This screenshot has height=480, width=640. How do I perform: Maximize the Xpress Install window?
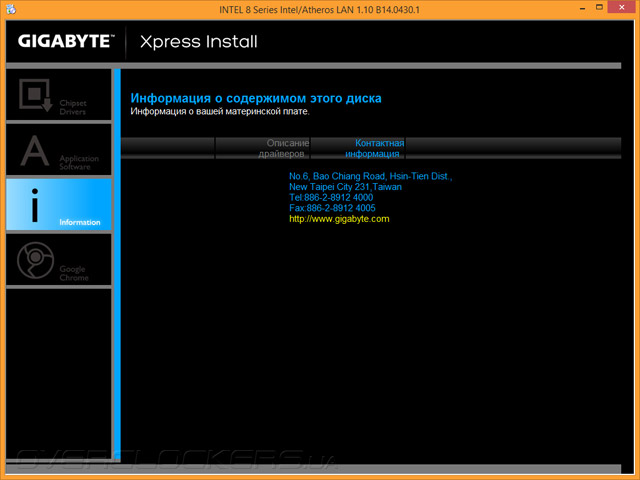(599, 7)
